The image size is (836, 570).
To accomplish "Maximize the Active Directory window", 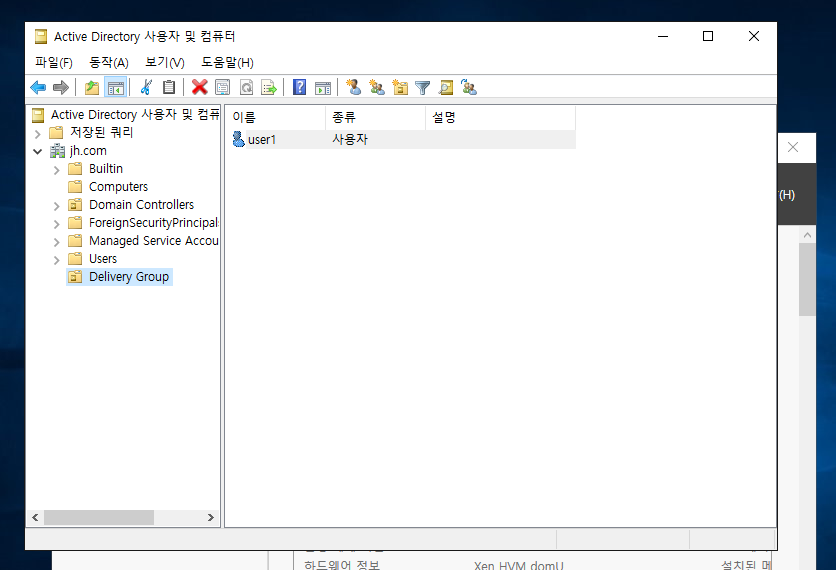I will click(x=708, y=36).
